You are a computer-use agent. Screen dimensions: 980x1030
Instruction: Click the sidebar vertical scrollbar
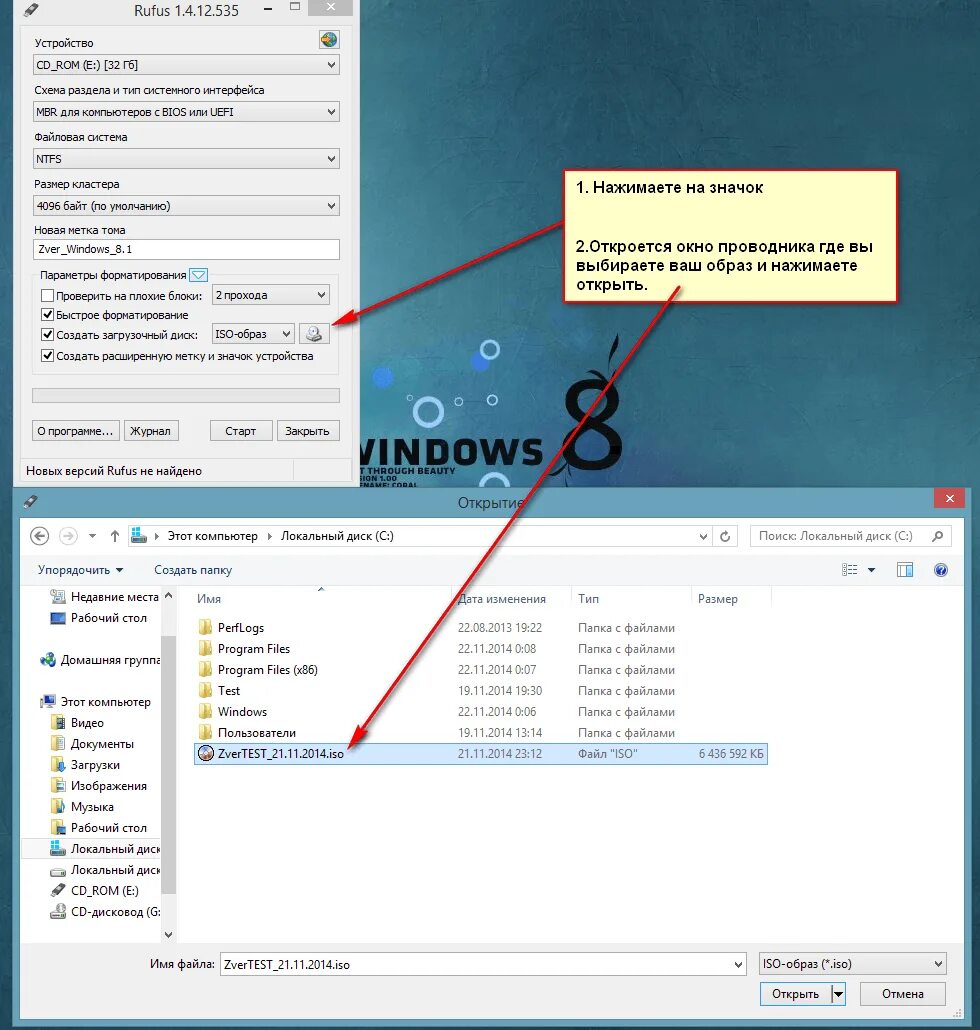click(168, 765)
